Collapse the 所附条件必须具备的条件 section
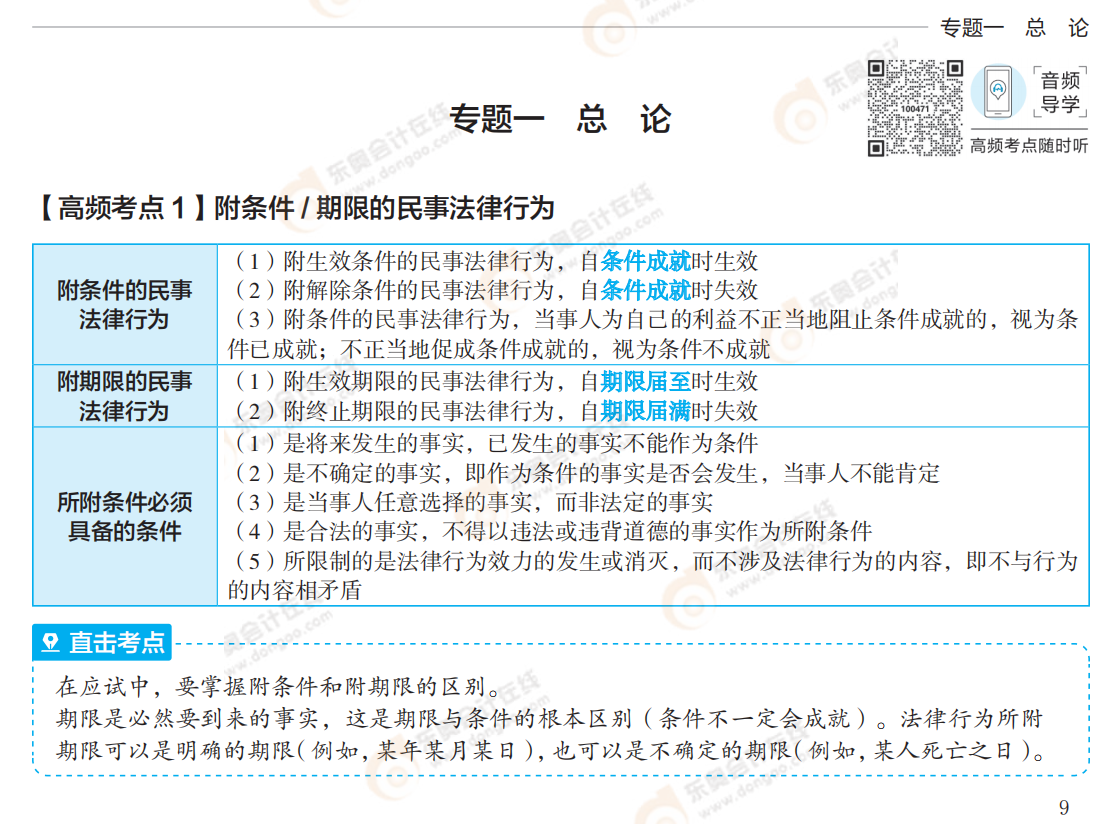 coord(125,513)
